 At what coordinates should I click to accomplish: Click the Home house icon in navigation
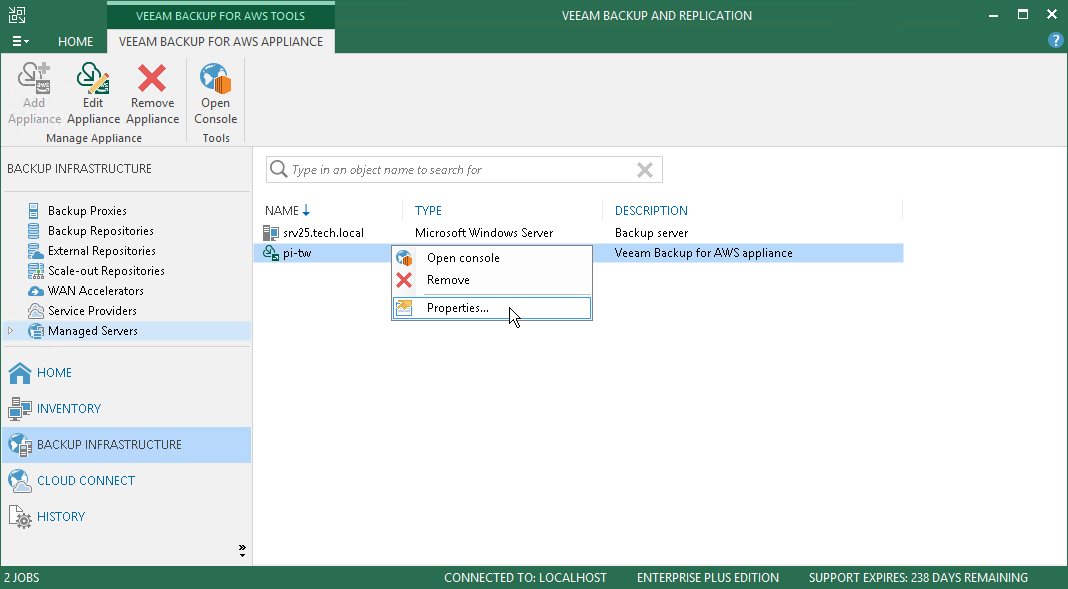(x=20, y=372)
